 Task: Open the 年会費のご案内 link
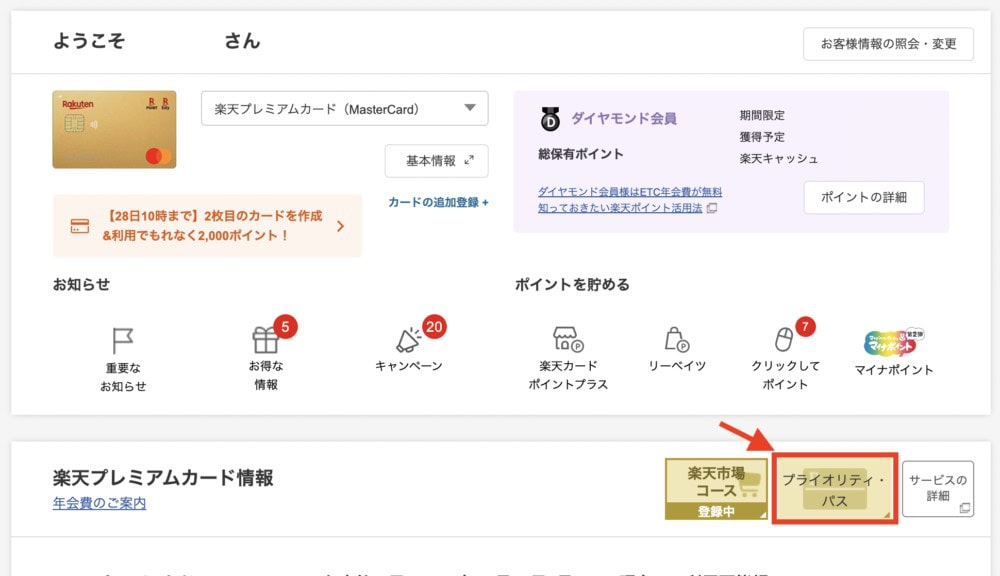point(99,503)
